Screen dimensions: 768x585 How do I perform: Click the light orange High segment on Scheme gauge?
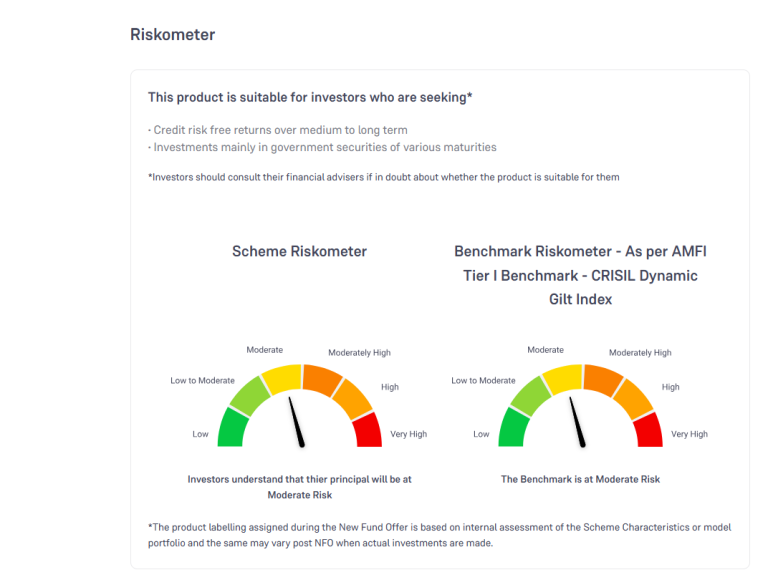(352, 398)
